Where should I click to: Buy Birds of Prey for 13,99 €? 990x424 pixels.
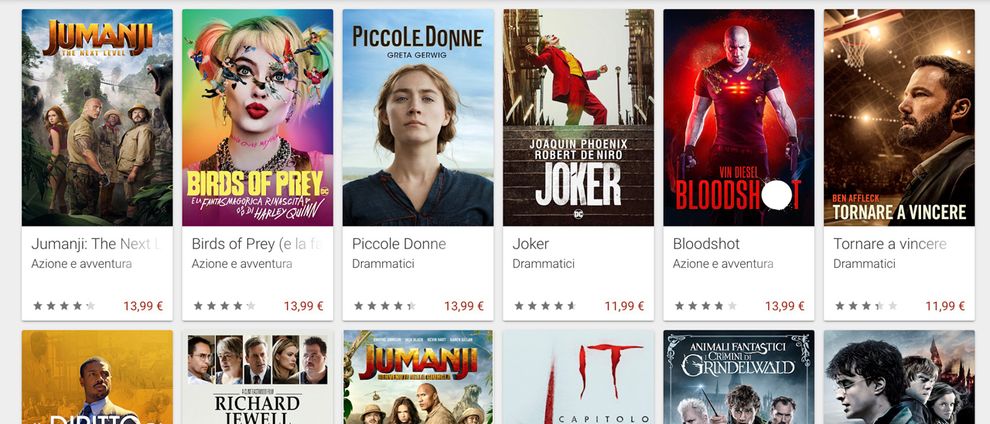pos(303,306)
